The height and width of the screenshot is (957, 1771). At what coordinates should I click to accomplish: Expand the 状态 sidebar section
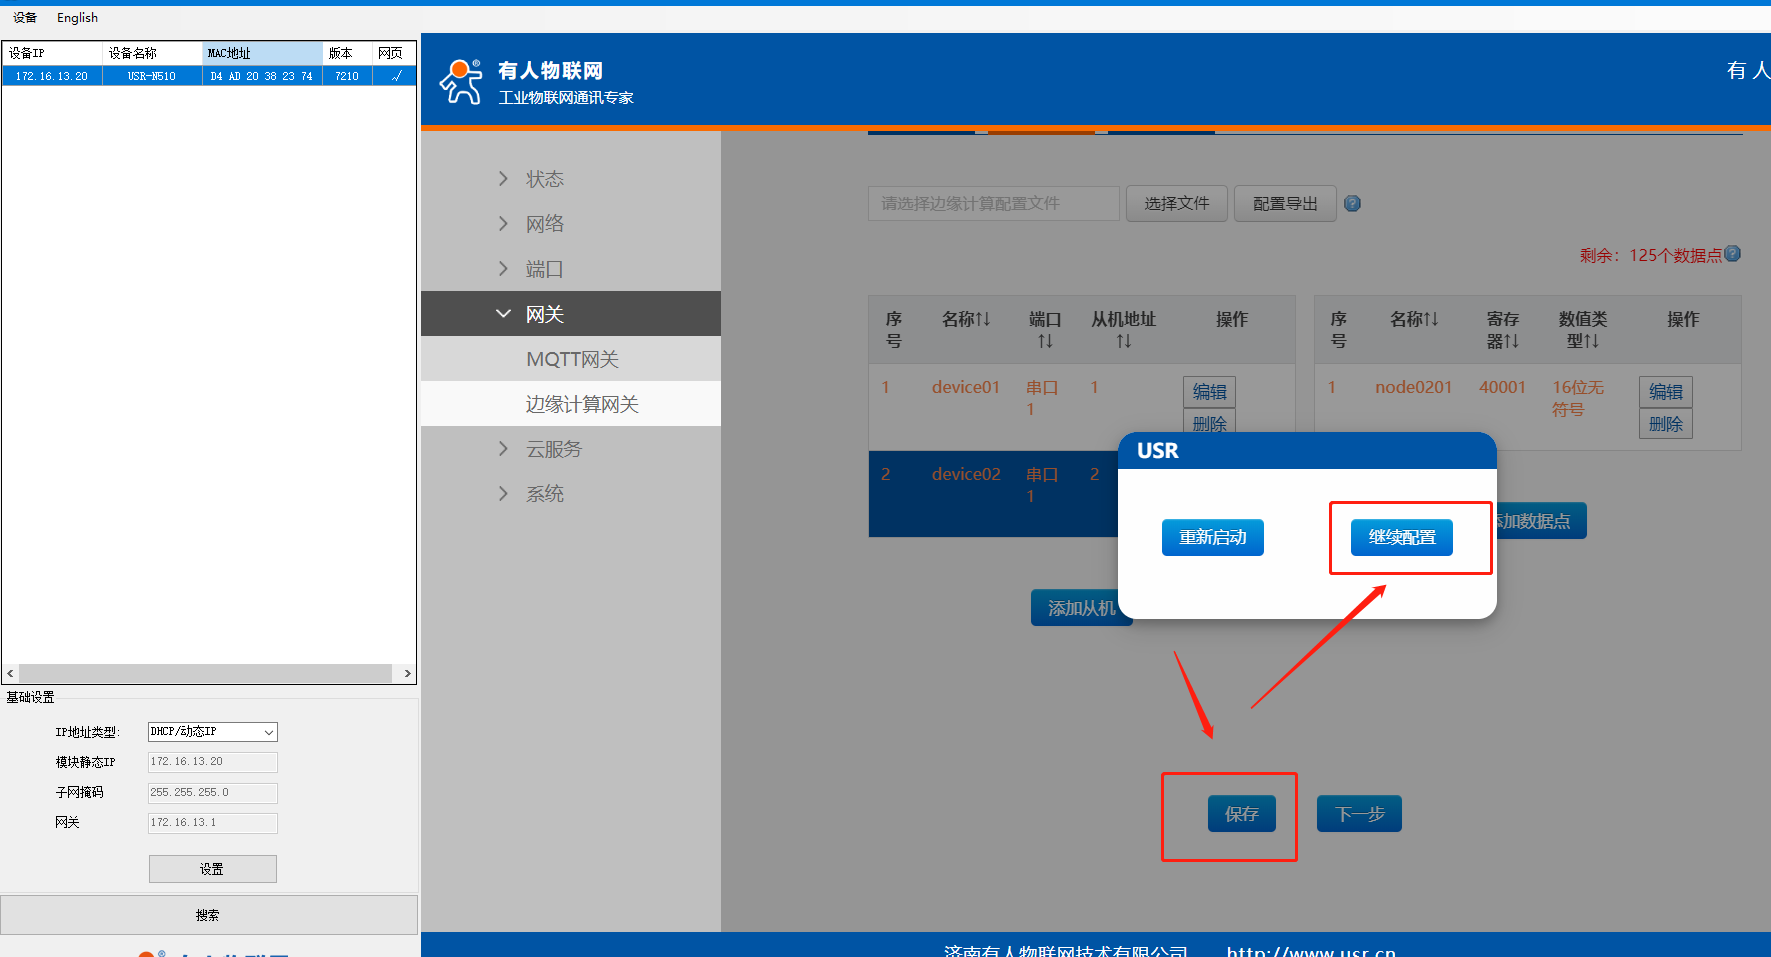tap(545, 179)
